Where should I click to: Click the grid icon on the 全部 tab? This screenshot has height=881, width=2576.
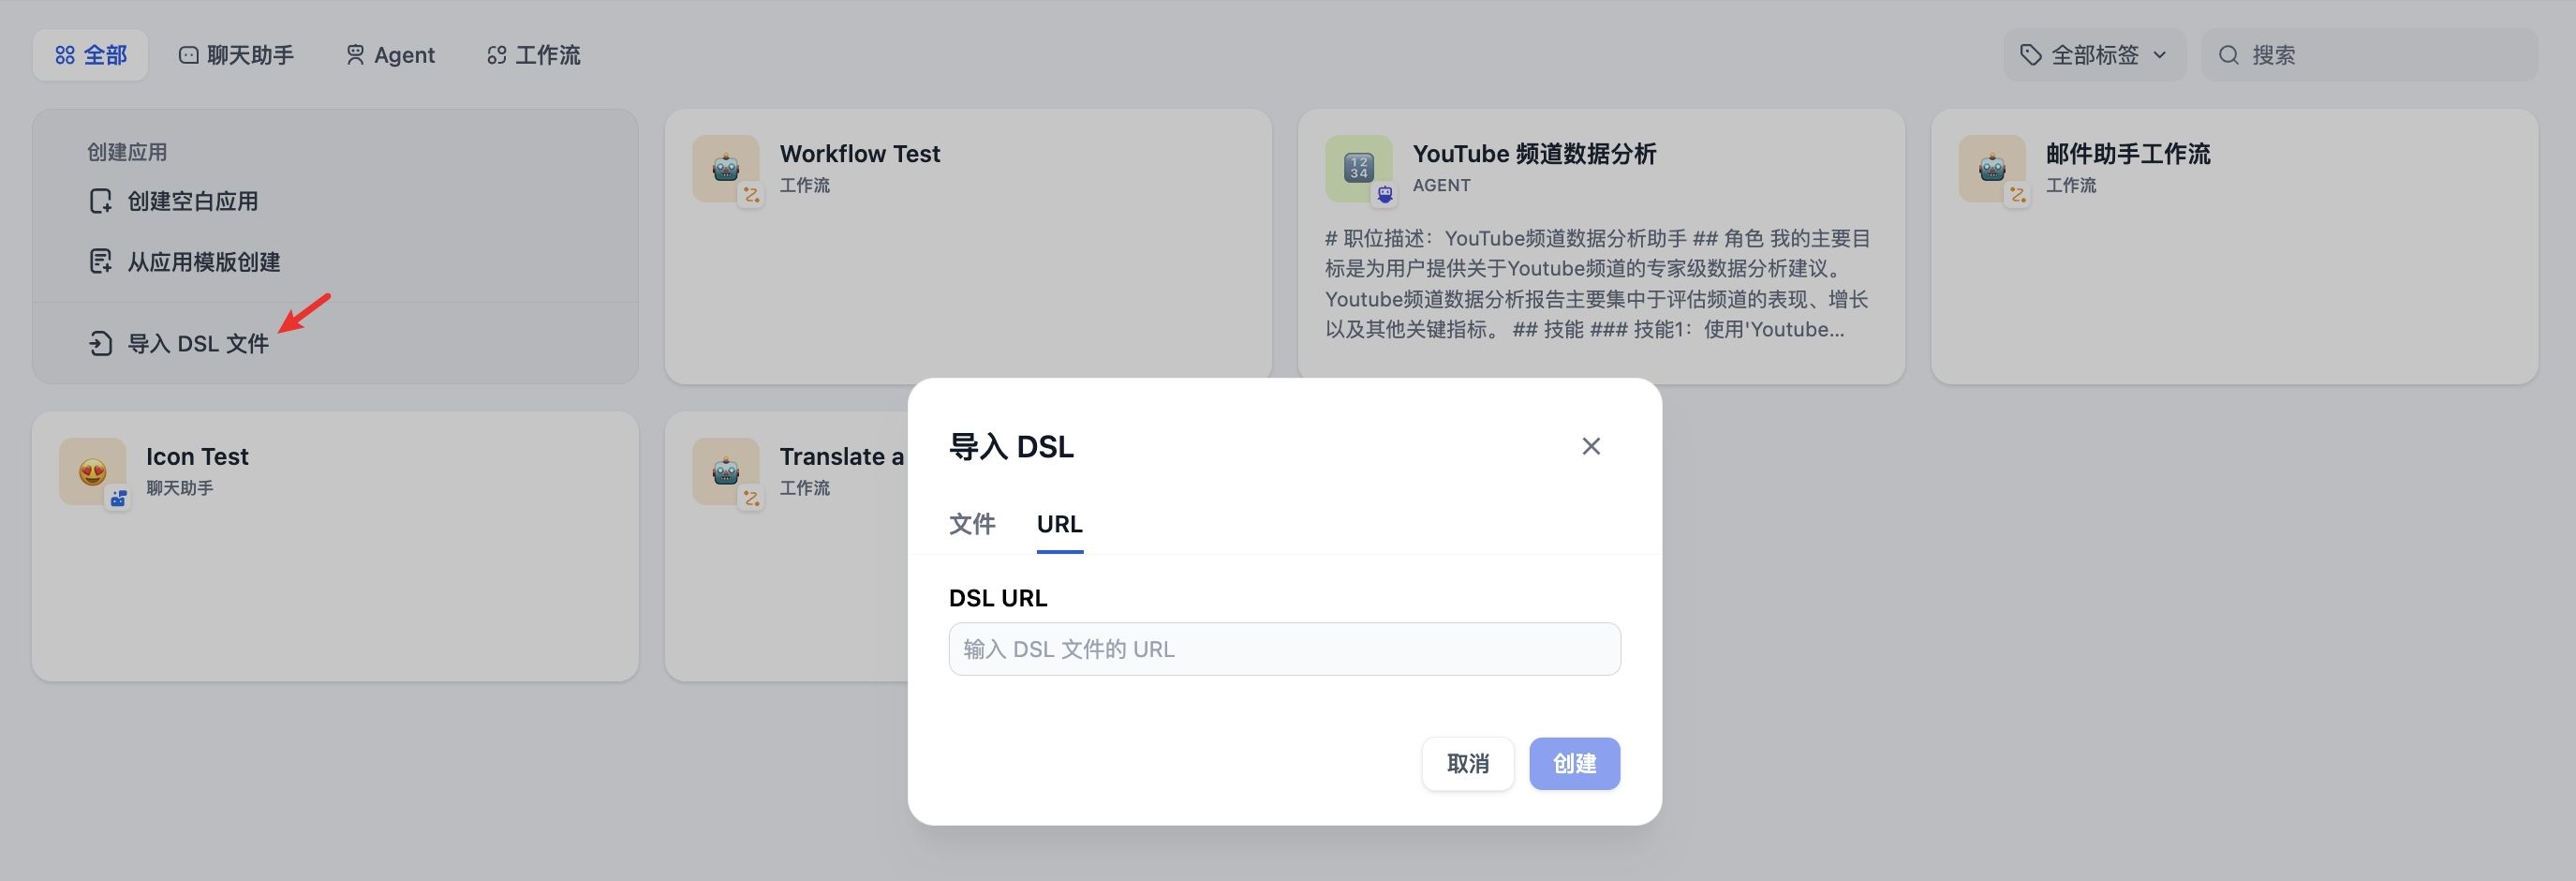click(64, 55)
